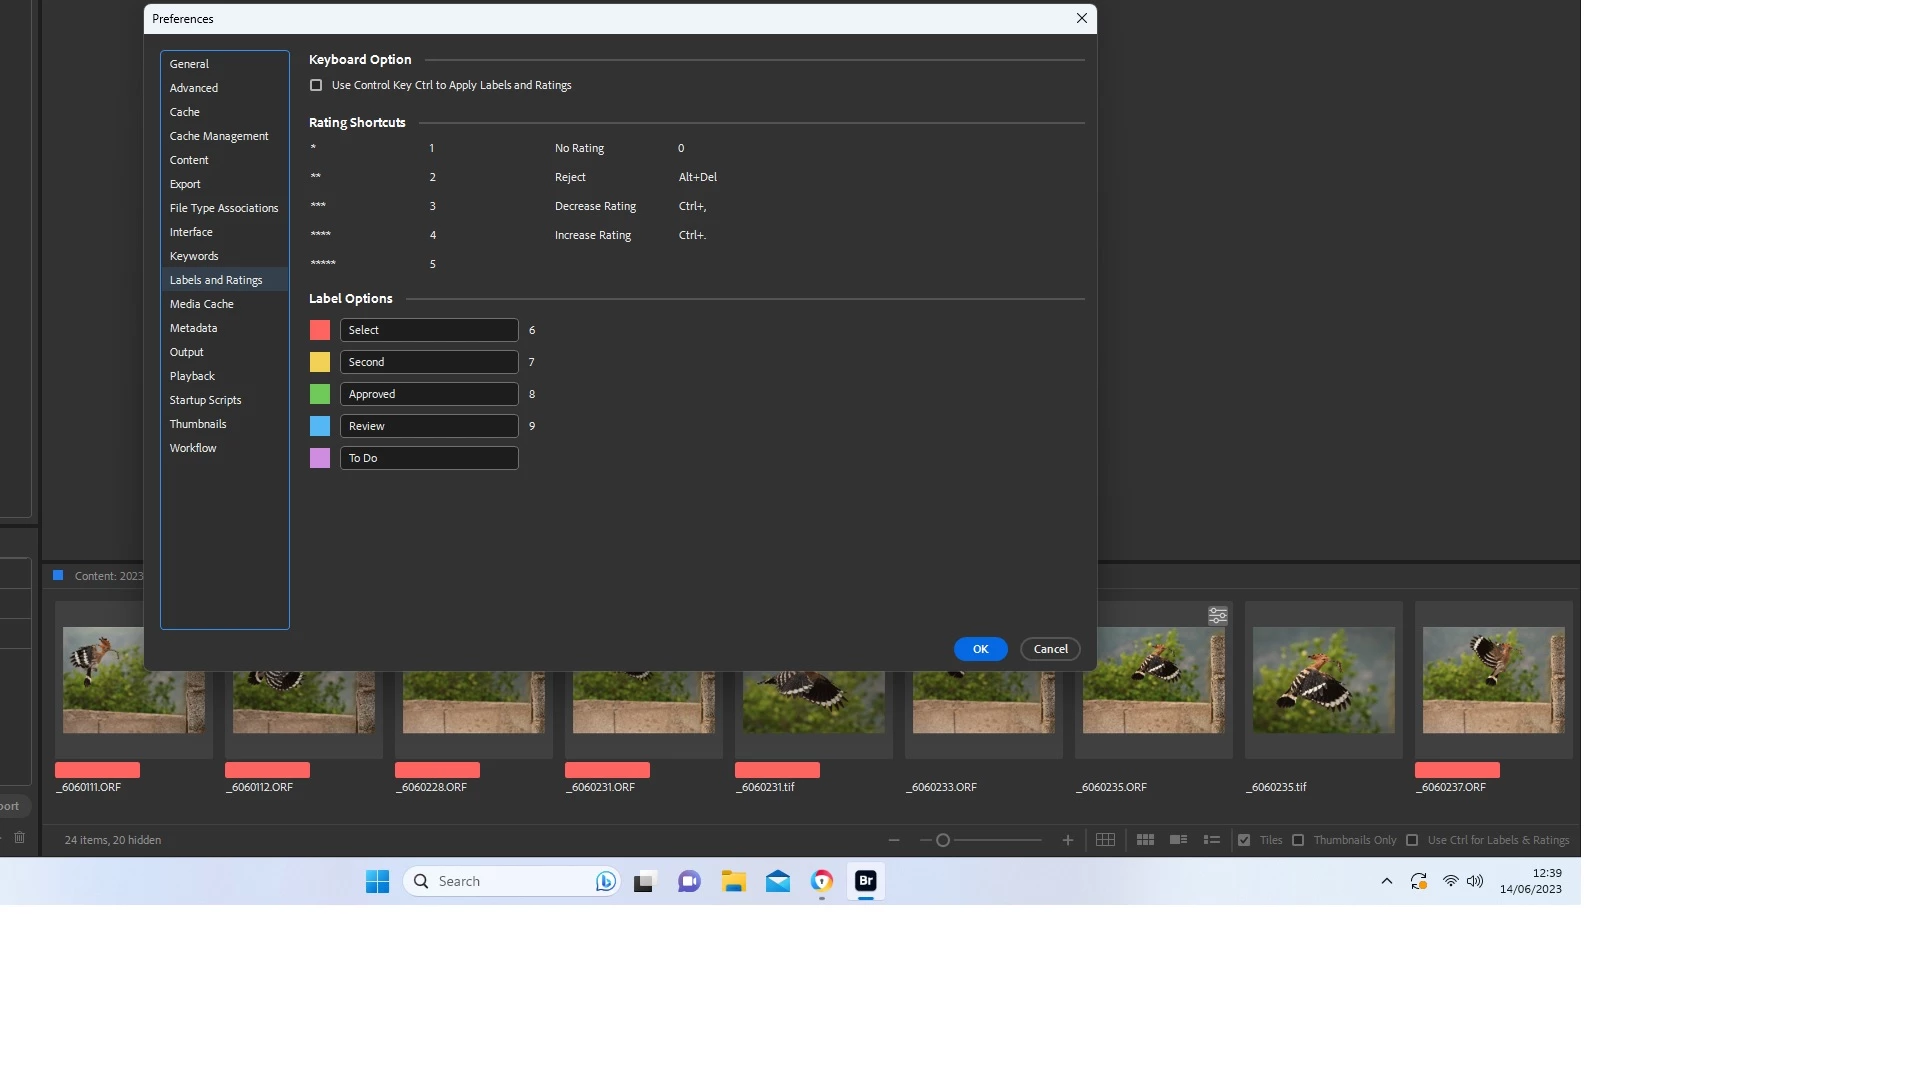The width and height of the screenshot is (1920, 1080).
Task: Open the Cache Management preferences category
Action: 219,136
